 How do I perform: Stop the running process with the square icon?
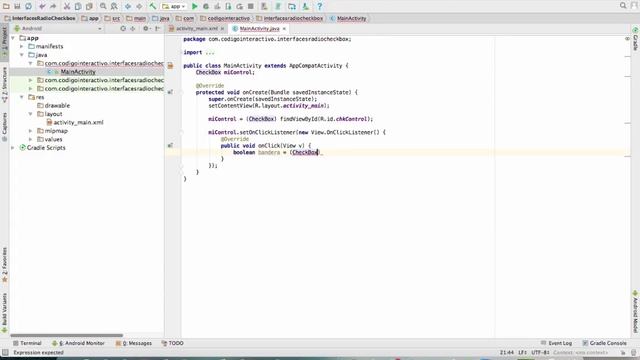click(251, 6)
